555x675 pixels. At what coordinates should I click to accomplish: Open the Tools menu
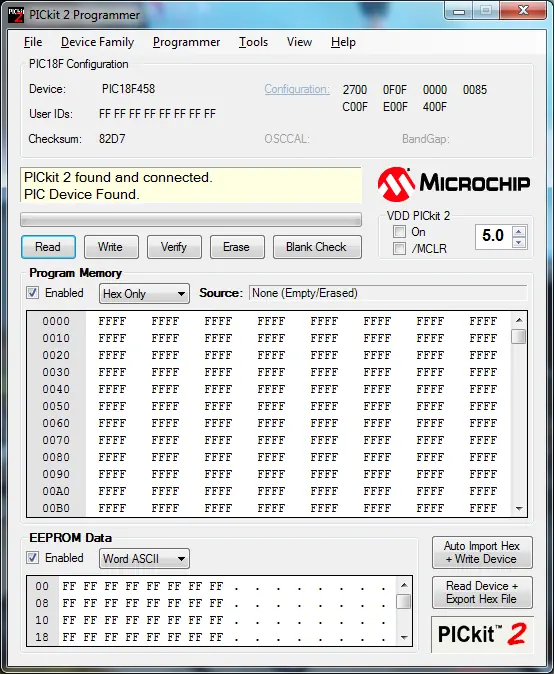click(253, 42)
